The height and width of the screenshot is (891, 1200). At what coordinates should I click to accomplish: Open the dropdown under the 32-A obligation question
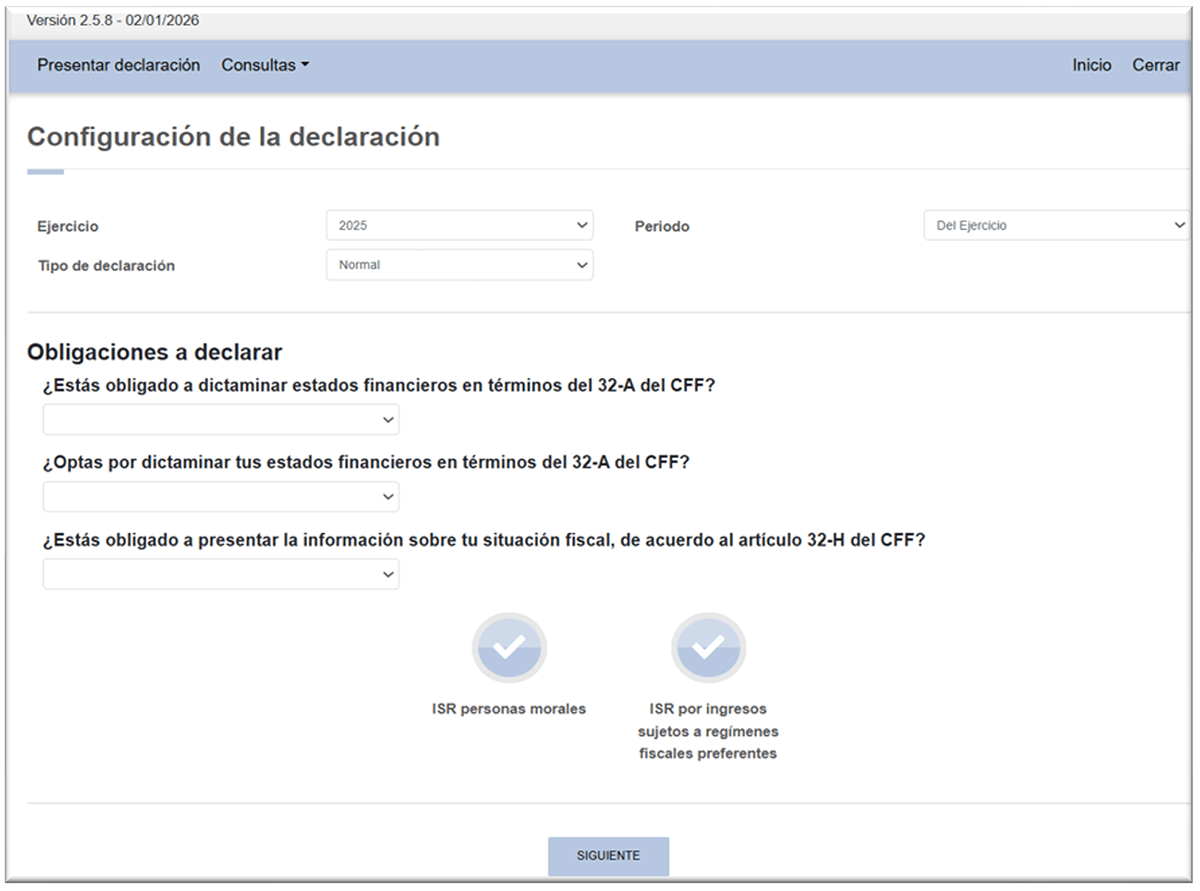pos(220,418)
